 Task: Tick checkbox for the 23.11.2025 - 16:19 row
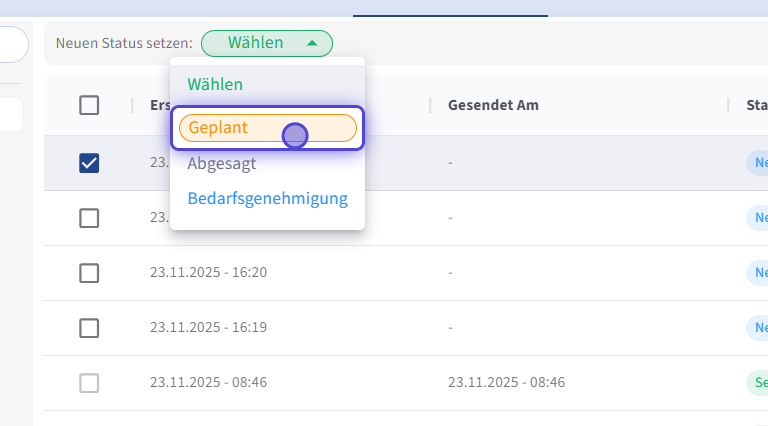(x=89, y=327)
